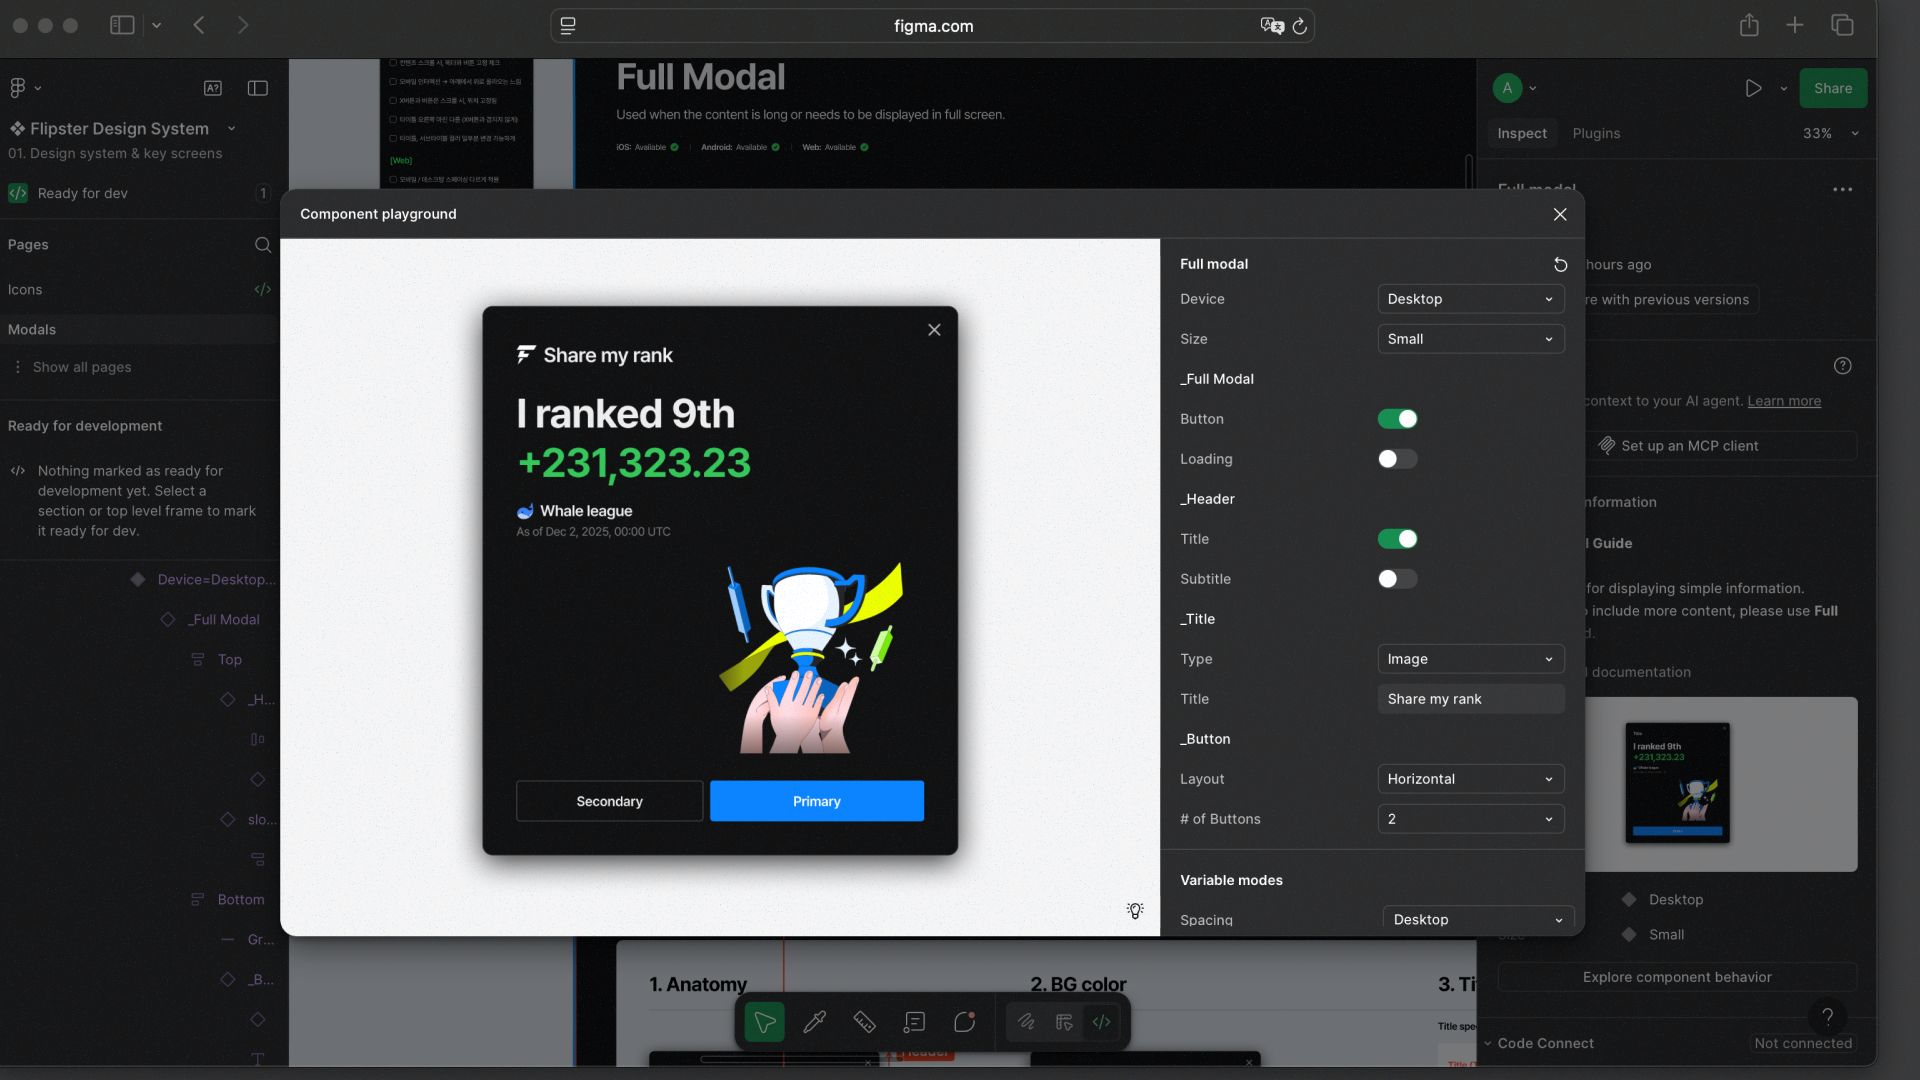Switch to Design mode in bottom toolbar
The height and width of the screenshot is (1080, 1920).
point(1064,1022)
